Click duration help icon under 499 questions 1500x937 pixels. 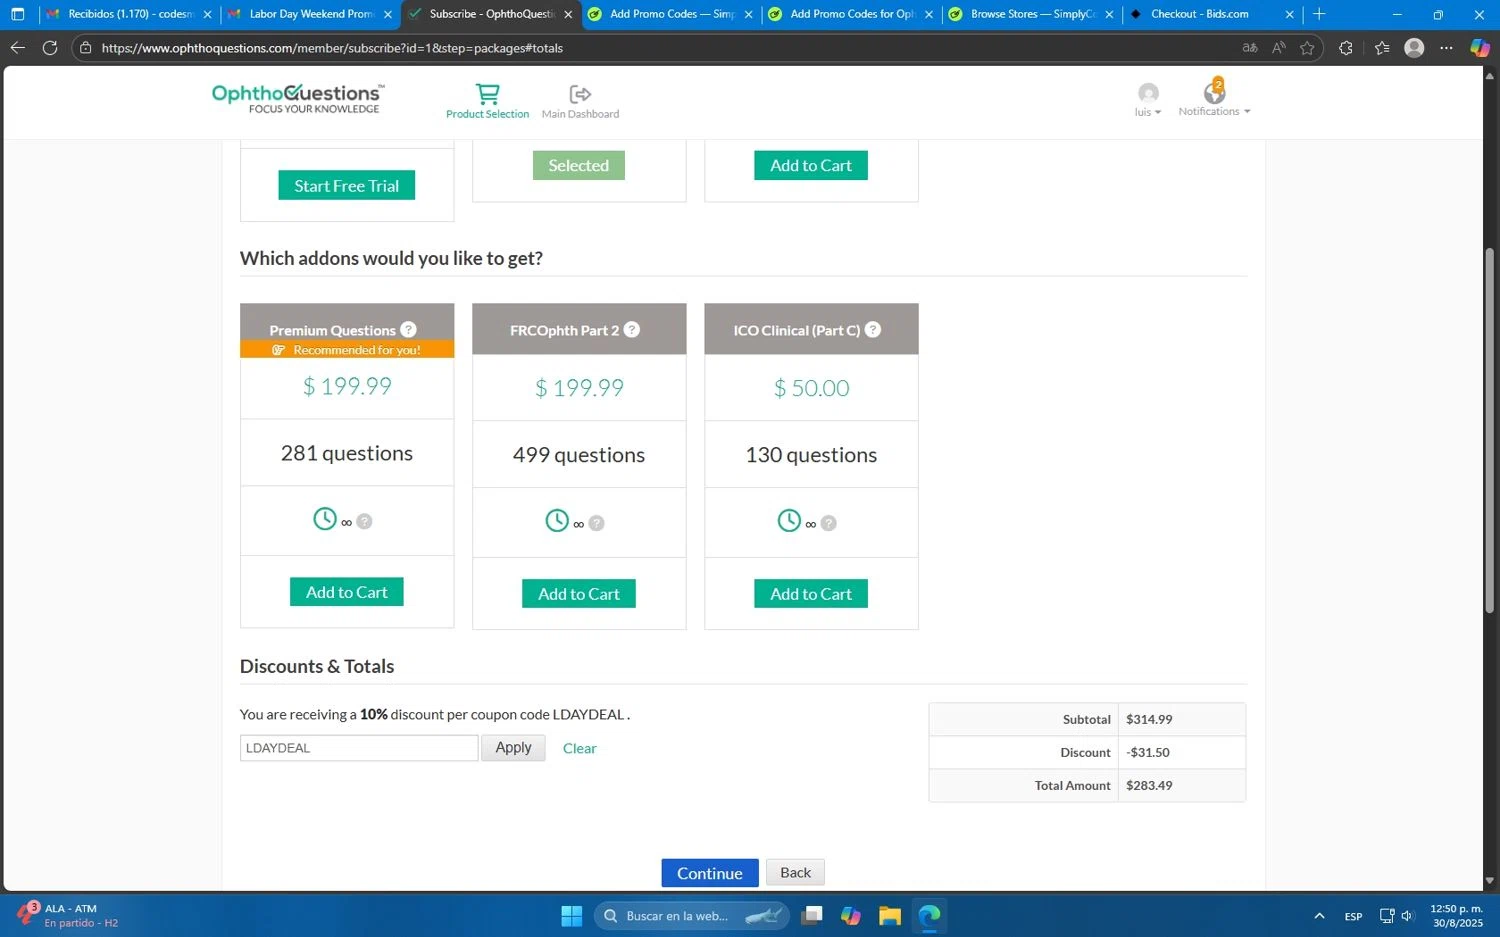point(597,523)
